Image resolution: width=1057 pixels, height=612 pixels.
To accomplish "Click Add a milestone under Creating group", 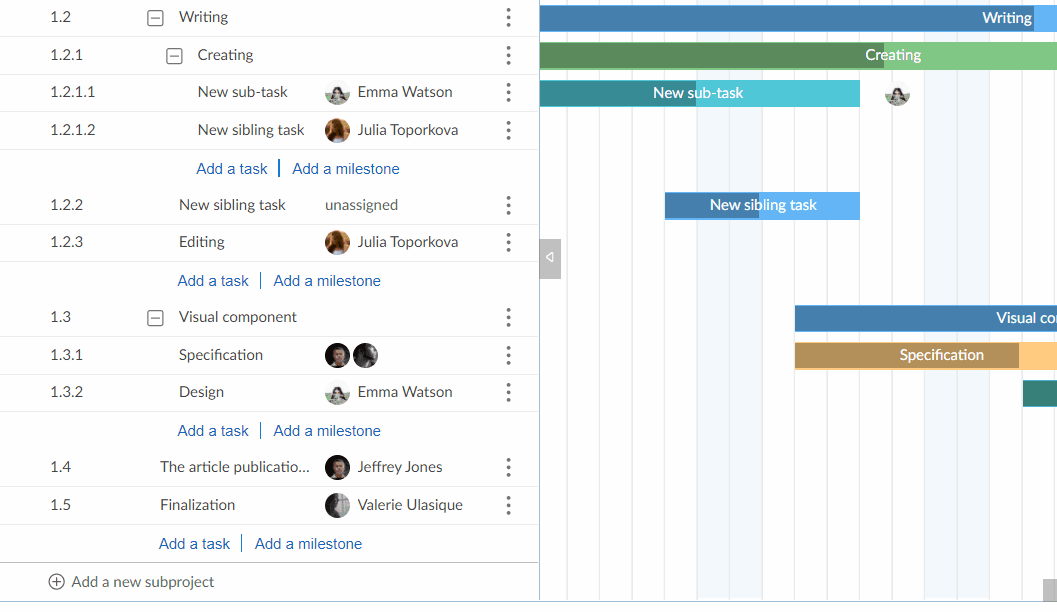I will coord(346,169).
